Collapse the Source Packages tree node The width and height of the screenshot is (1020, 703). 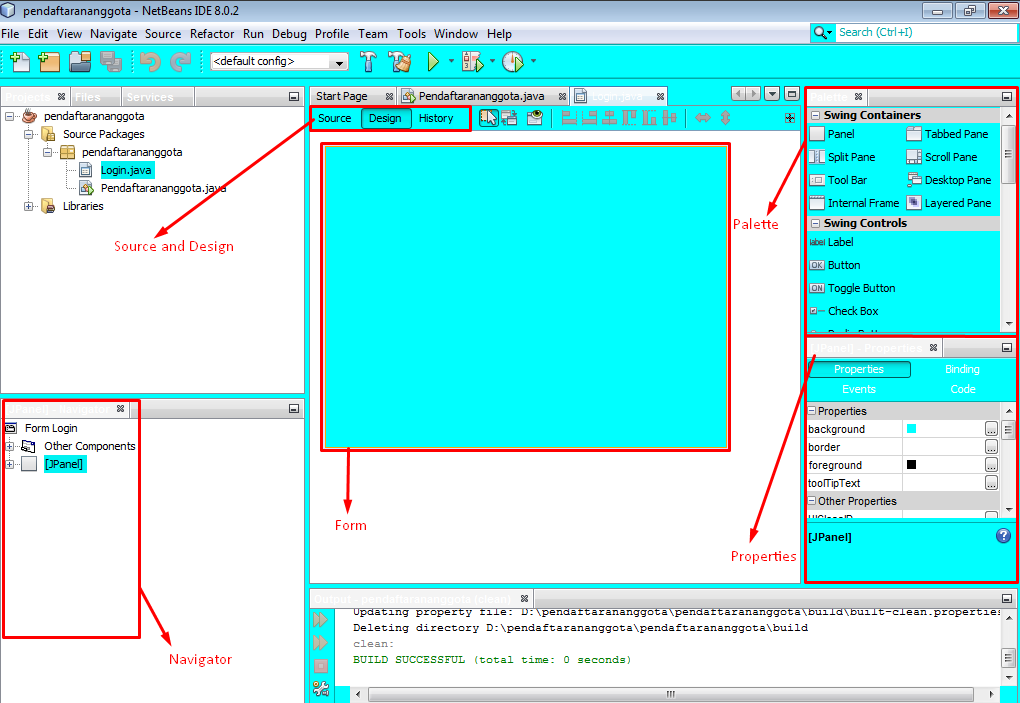pos(29,134)
